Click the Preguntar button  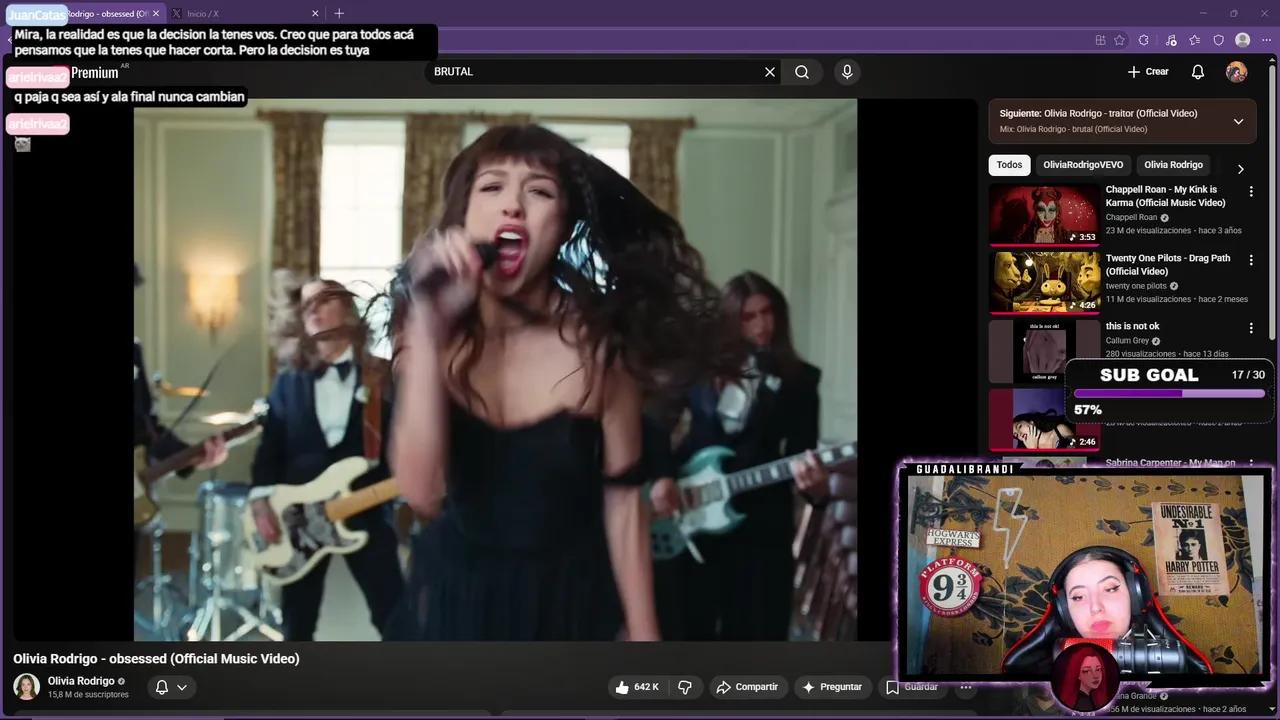pos(831,687)
